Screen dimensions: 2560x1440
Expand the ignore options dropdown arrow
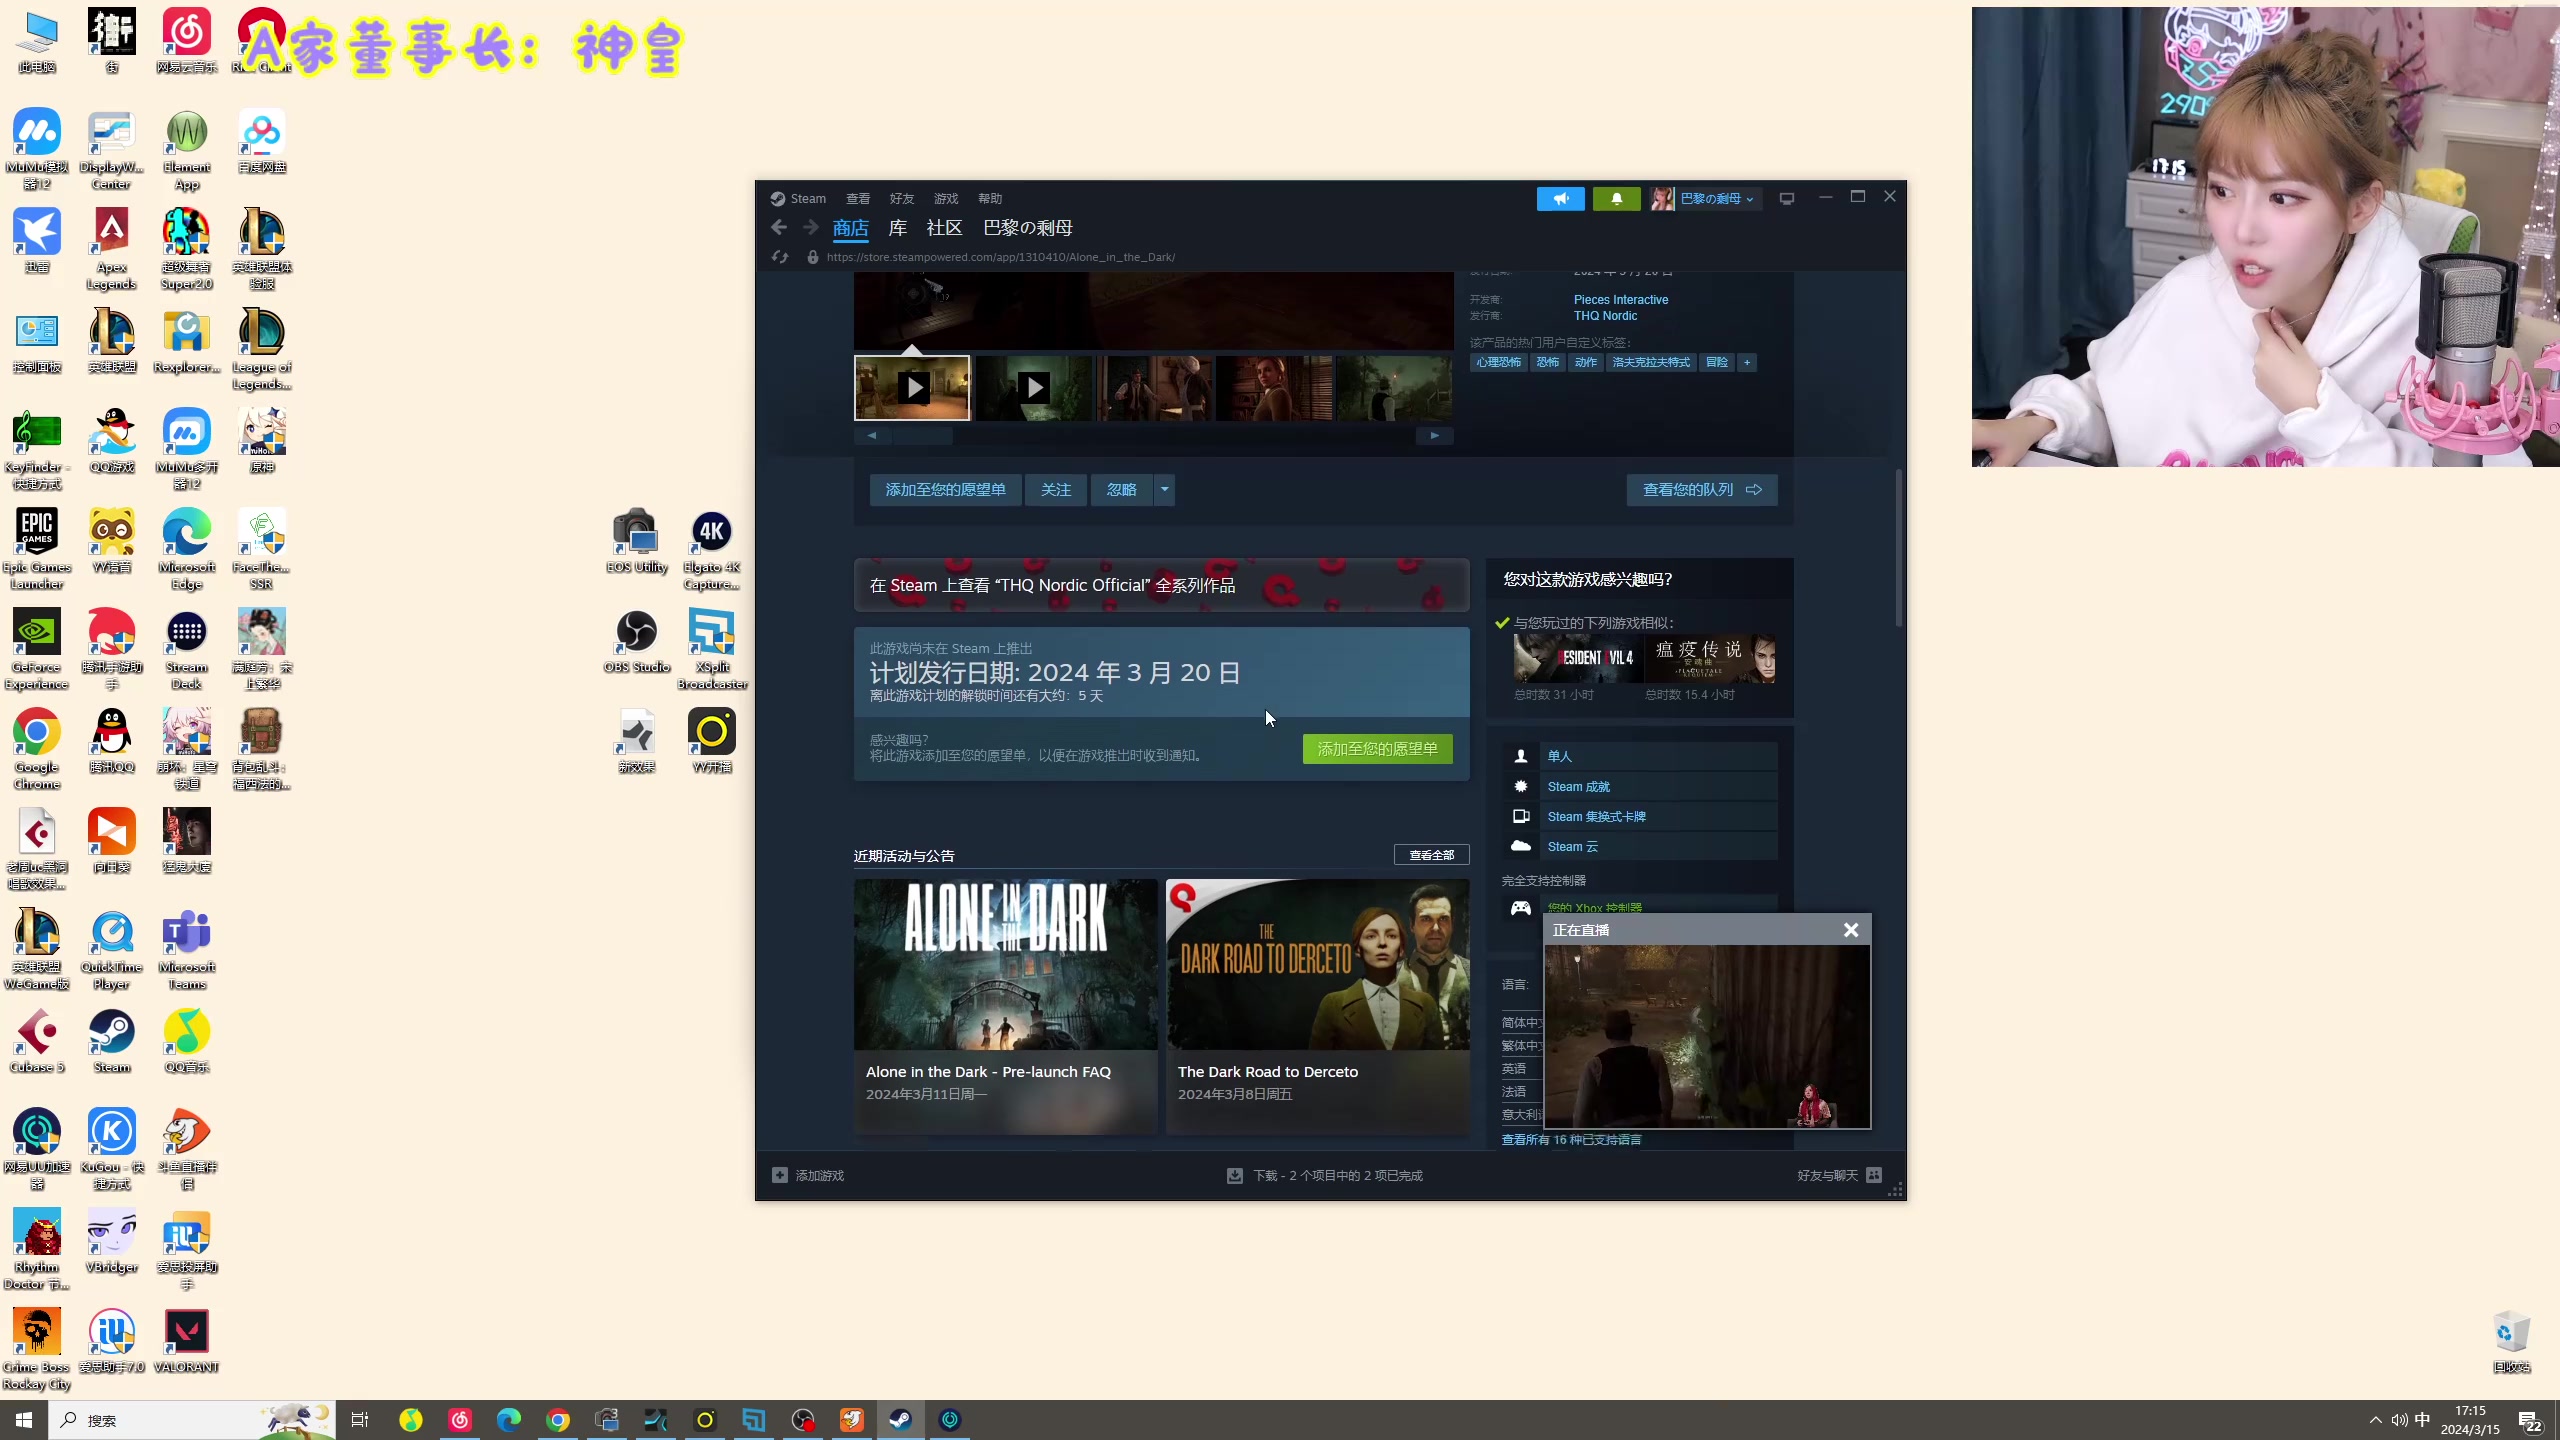[x=1165, y=490]
